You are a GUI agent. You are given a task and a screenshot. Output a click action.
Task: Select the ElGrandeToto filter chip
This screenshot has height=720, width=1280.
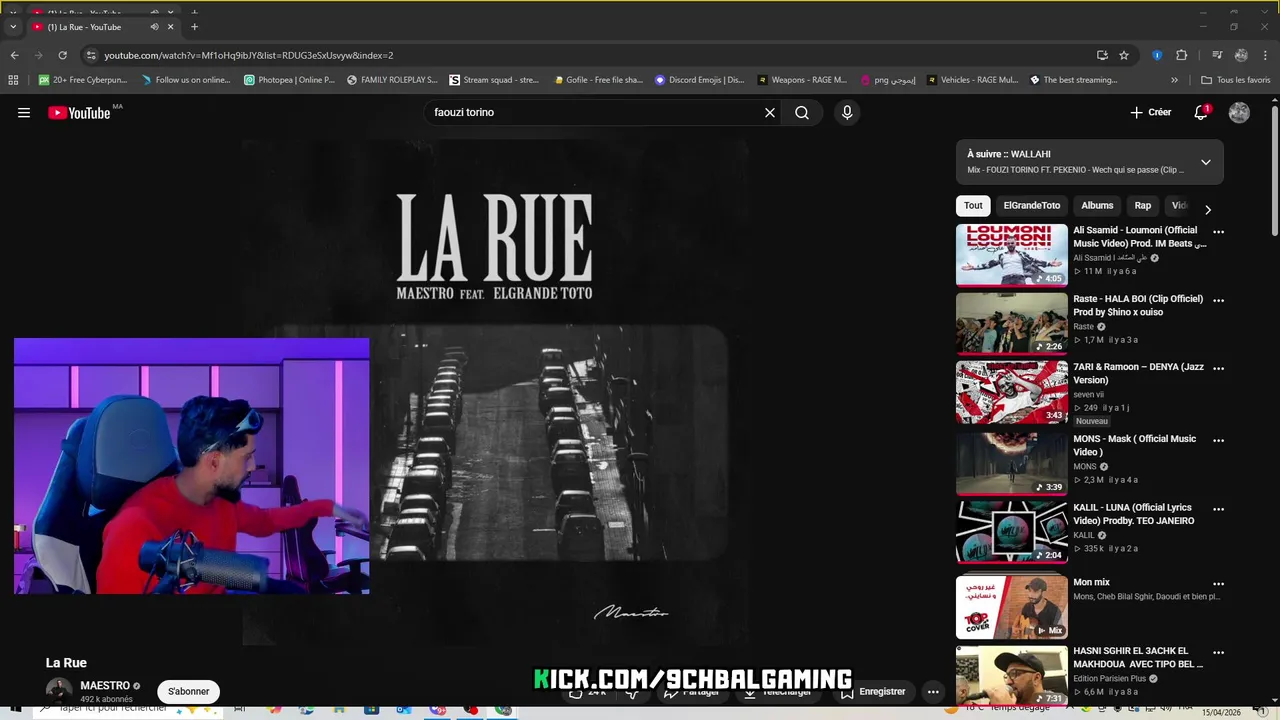(x=1031, y=206)
